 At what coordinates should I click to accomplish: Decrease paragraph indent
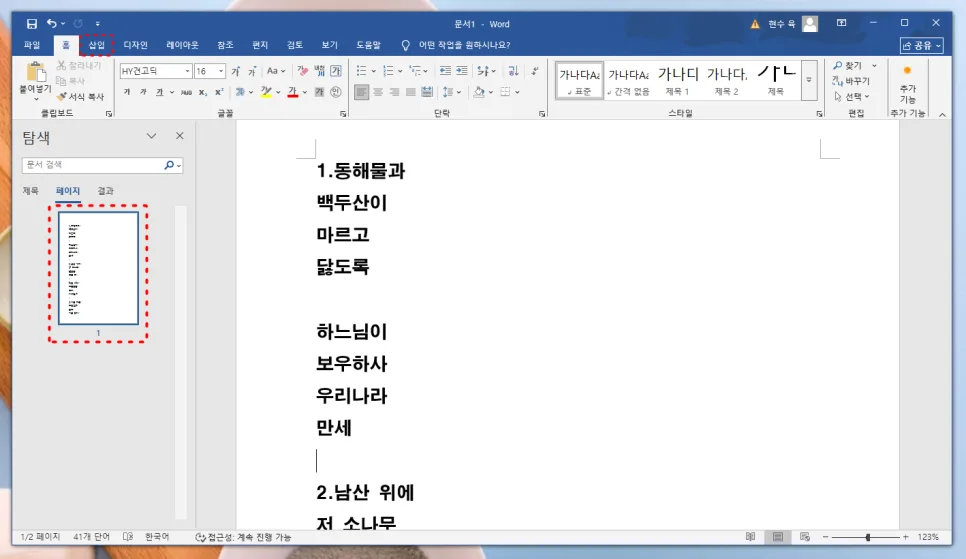click(x=445, y=71)
